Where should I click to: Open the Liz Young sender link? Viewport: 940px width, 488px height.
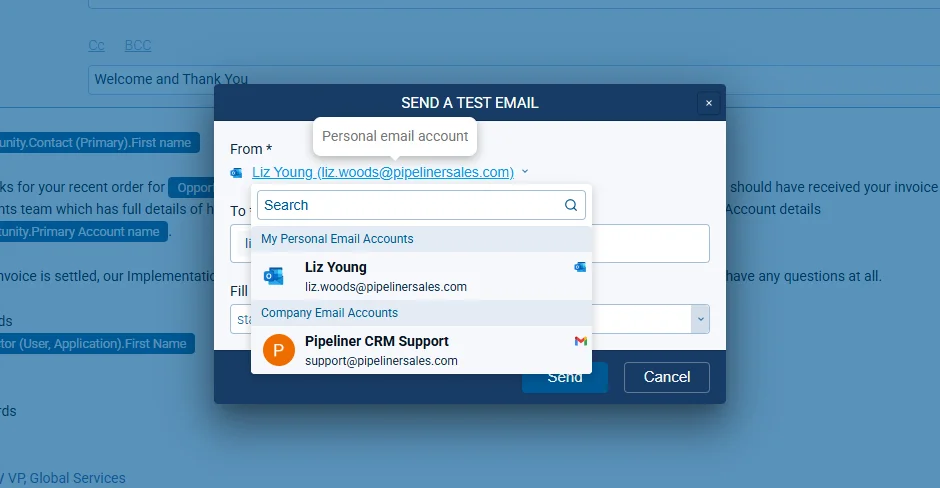[382, 172]
